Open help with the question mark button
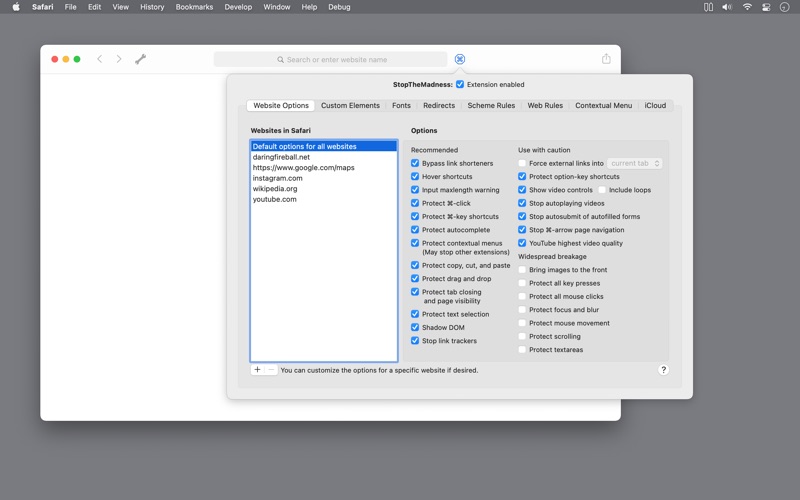 click(x=663, y=370)
